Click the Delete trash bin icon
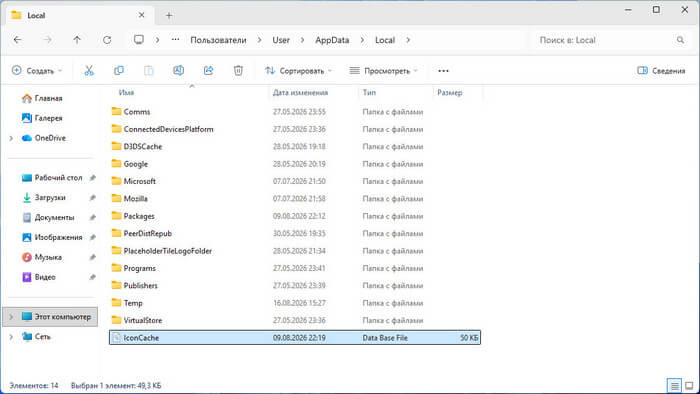The height and width of the screenshot is (394, 700). click(238, 71)
